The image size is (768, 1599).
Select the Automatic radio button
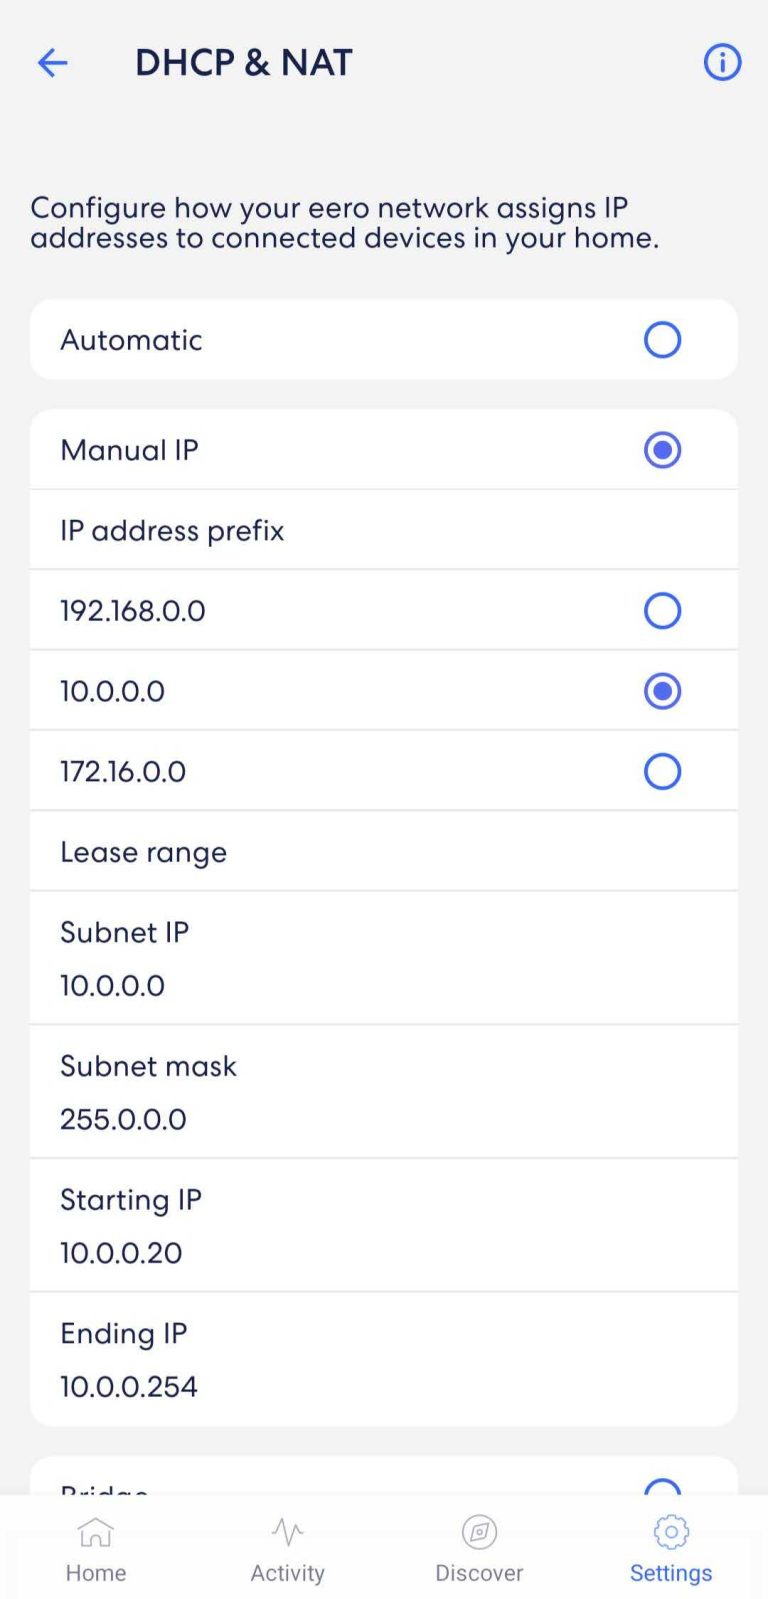(662, 340)
